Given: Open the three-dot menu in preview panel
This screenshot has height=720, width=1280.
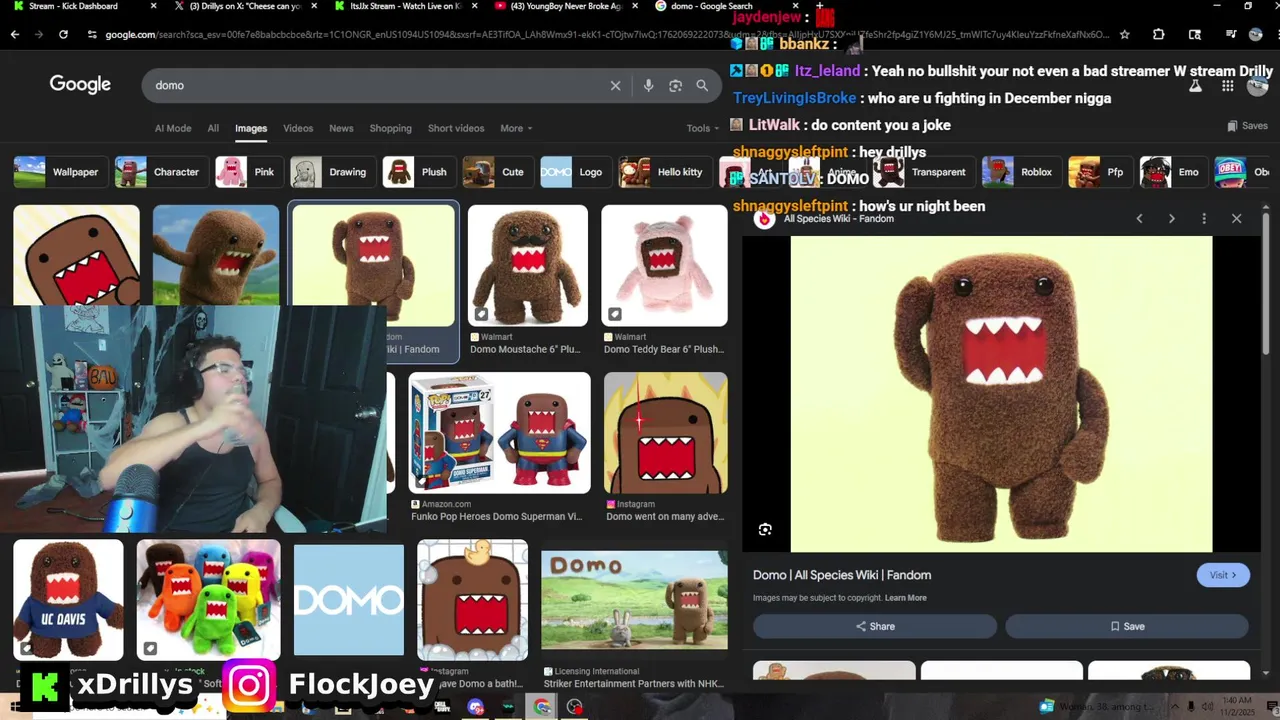Looking at the screenshot, I should click(1204, 218).
